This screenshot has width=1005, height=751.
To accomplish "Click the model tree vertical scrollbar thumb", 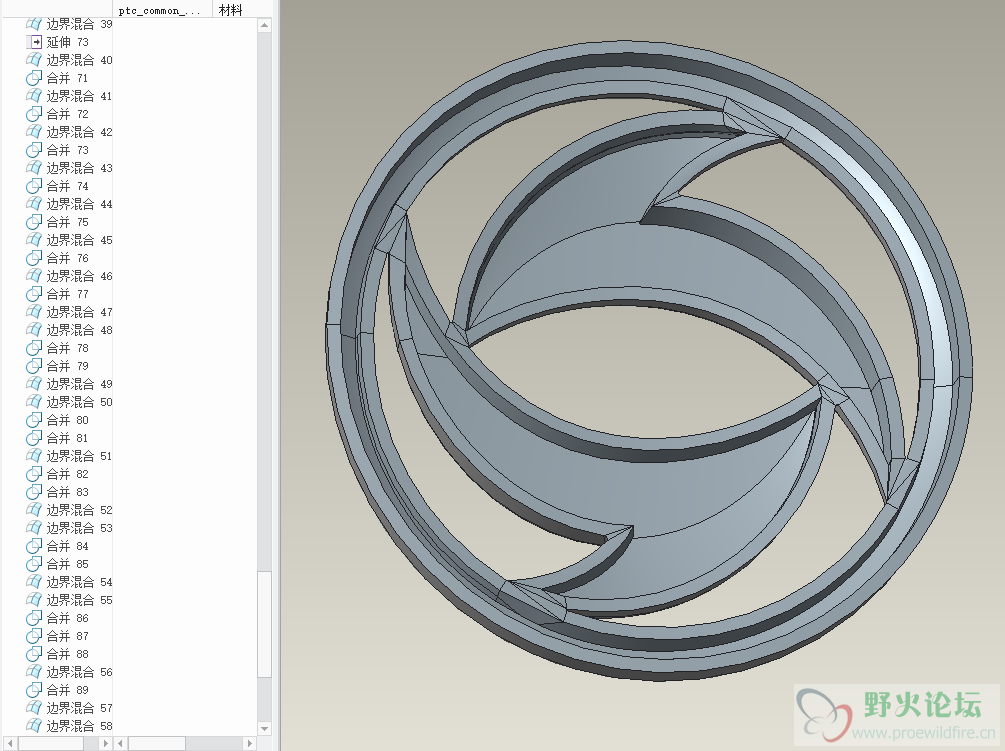I will [264, 624].
